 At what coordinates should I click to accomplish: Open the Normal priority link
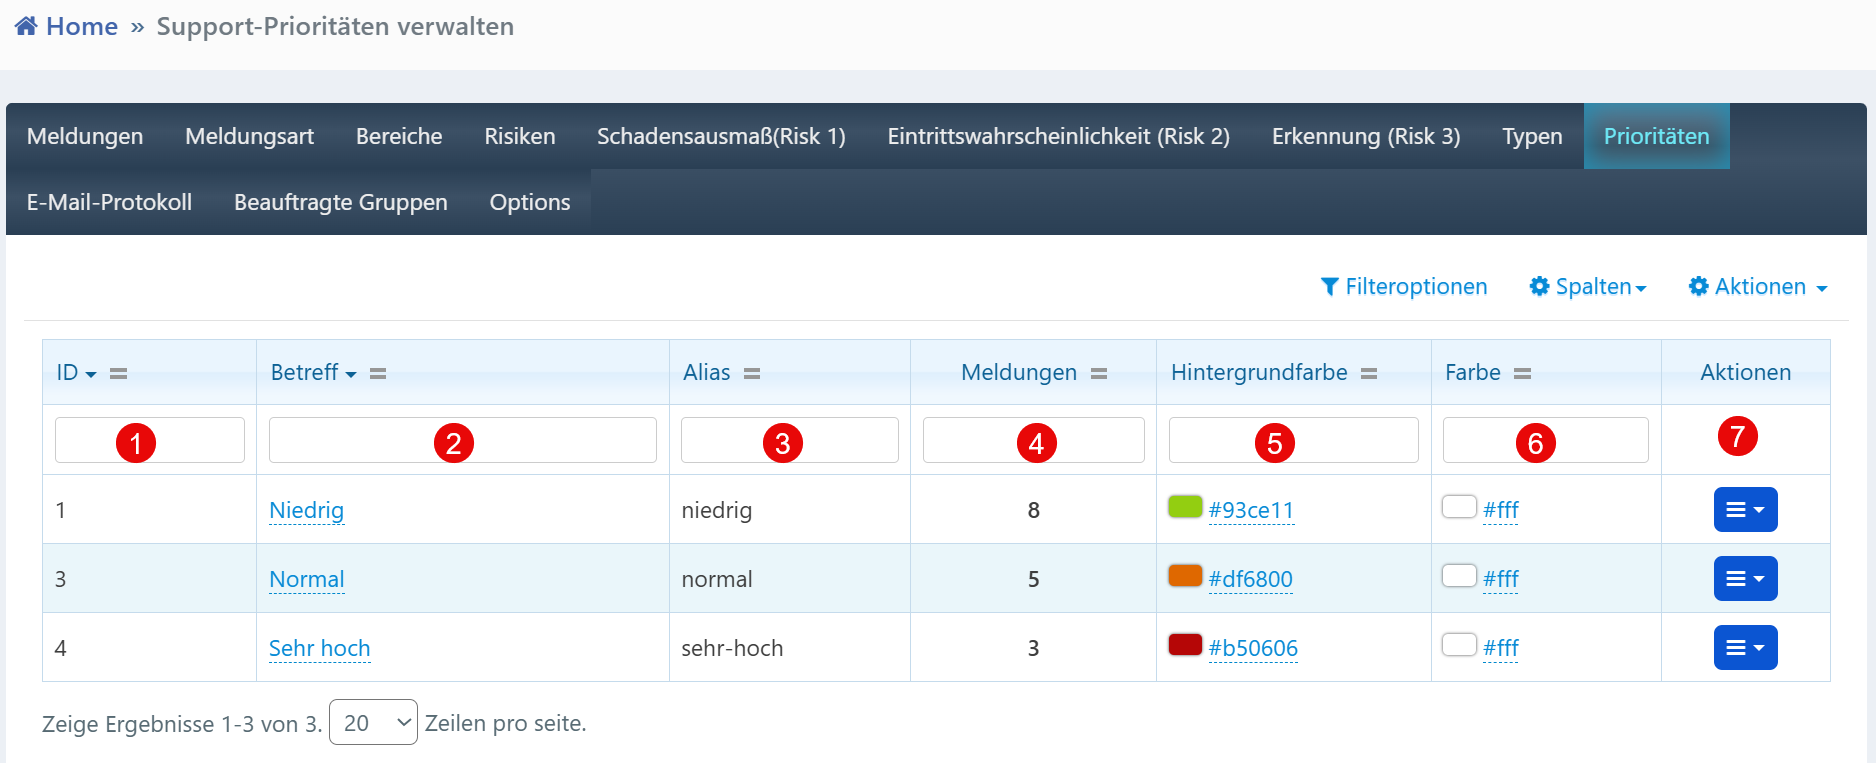pos(307,579)
